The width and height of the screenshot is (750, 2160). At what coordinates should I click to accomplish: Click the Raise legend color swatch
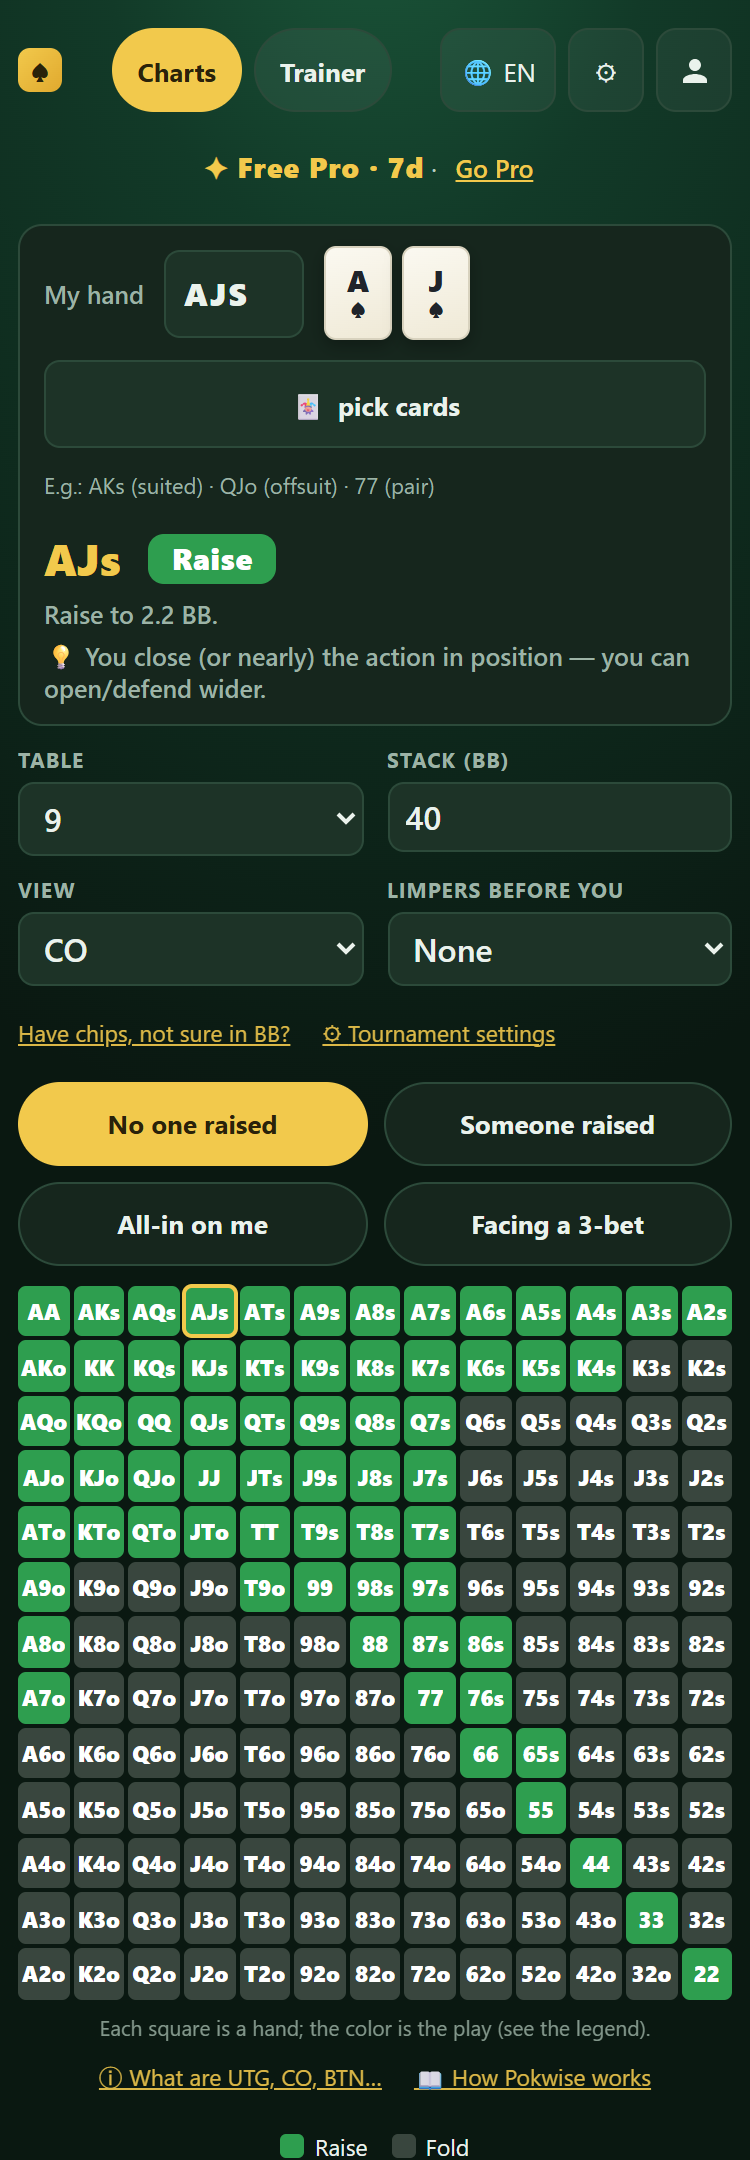[292, 2146]
